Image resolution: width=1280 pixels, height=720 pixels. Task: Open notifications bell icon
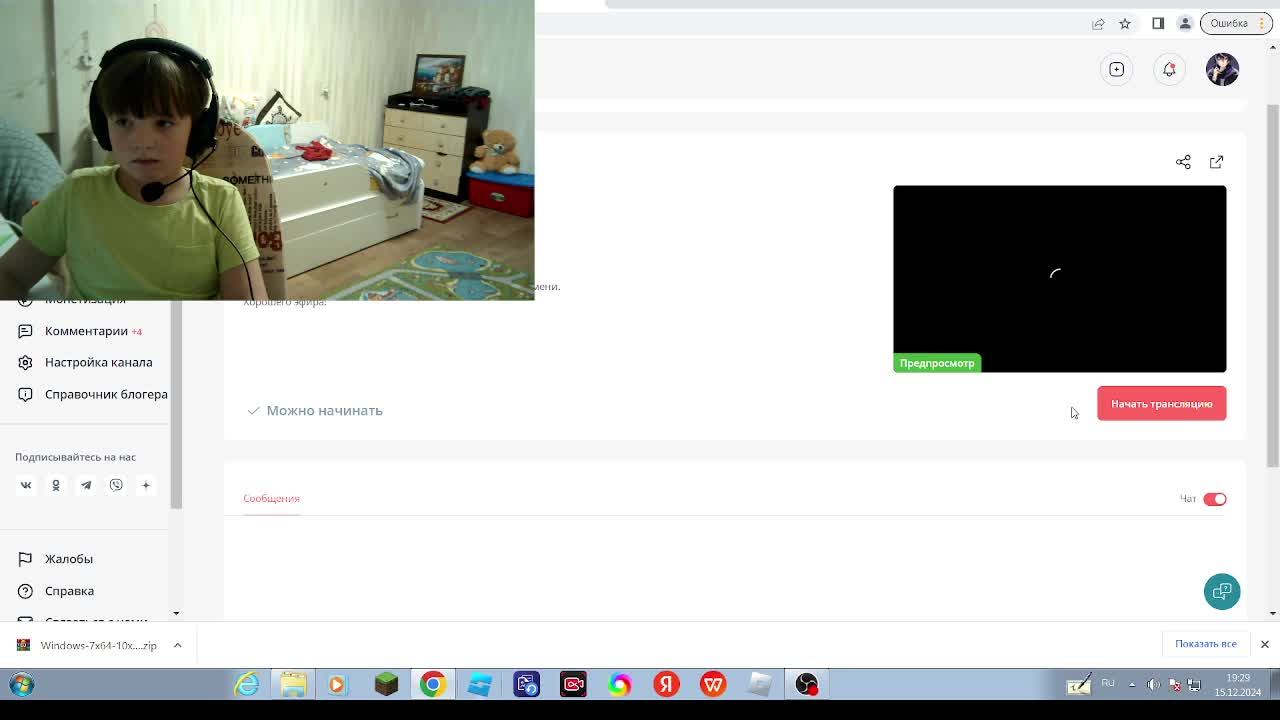tap(1169, 69)
